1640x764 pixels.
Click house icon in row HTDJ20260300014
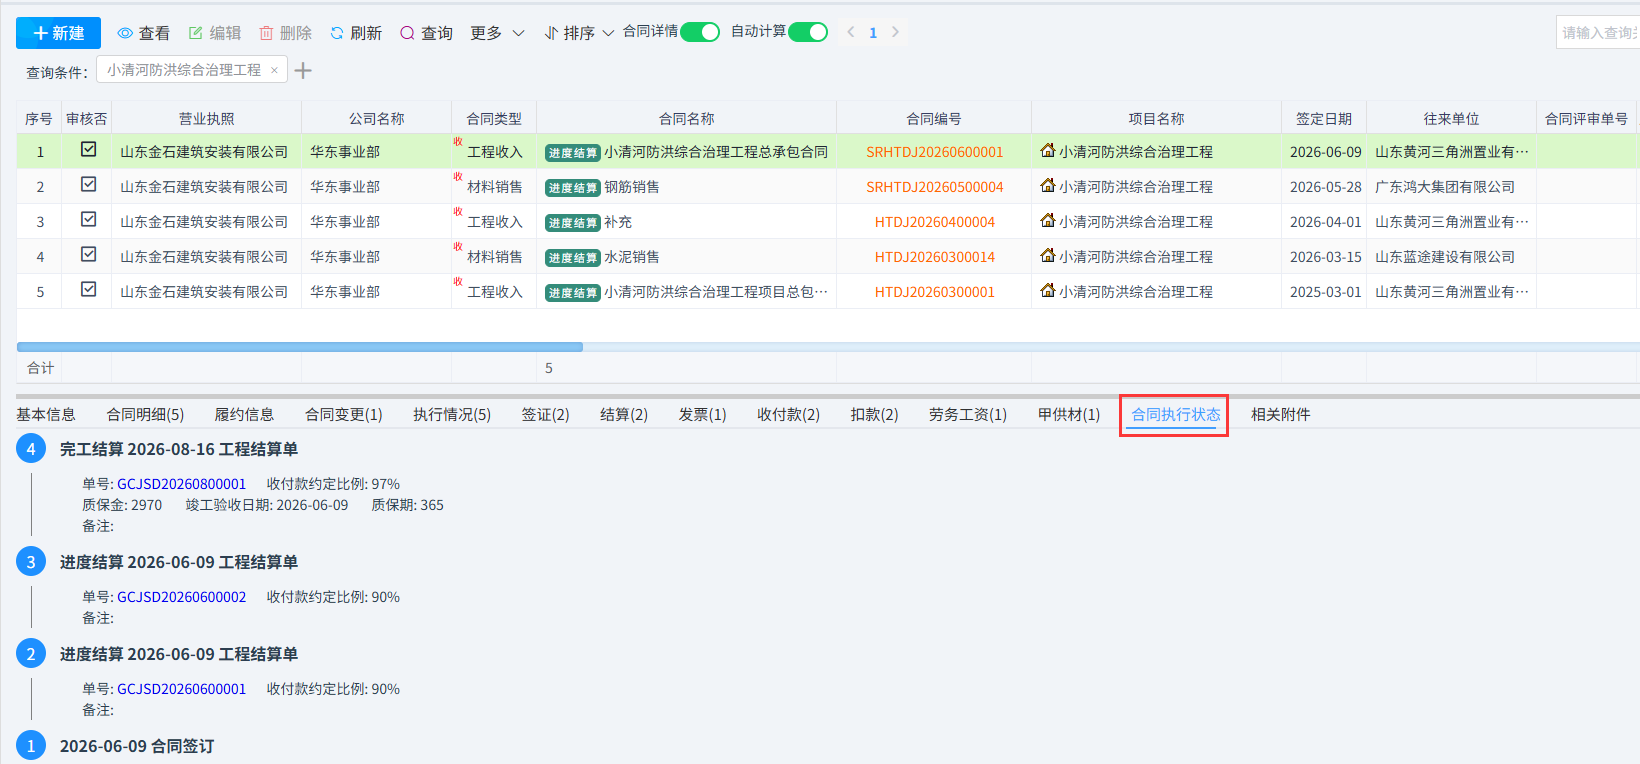click(x=1048, y=255)
